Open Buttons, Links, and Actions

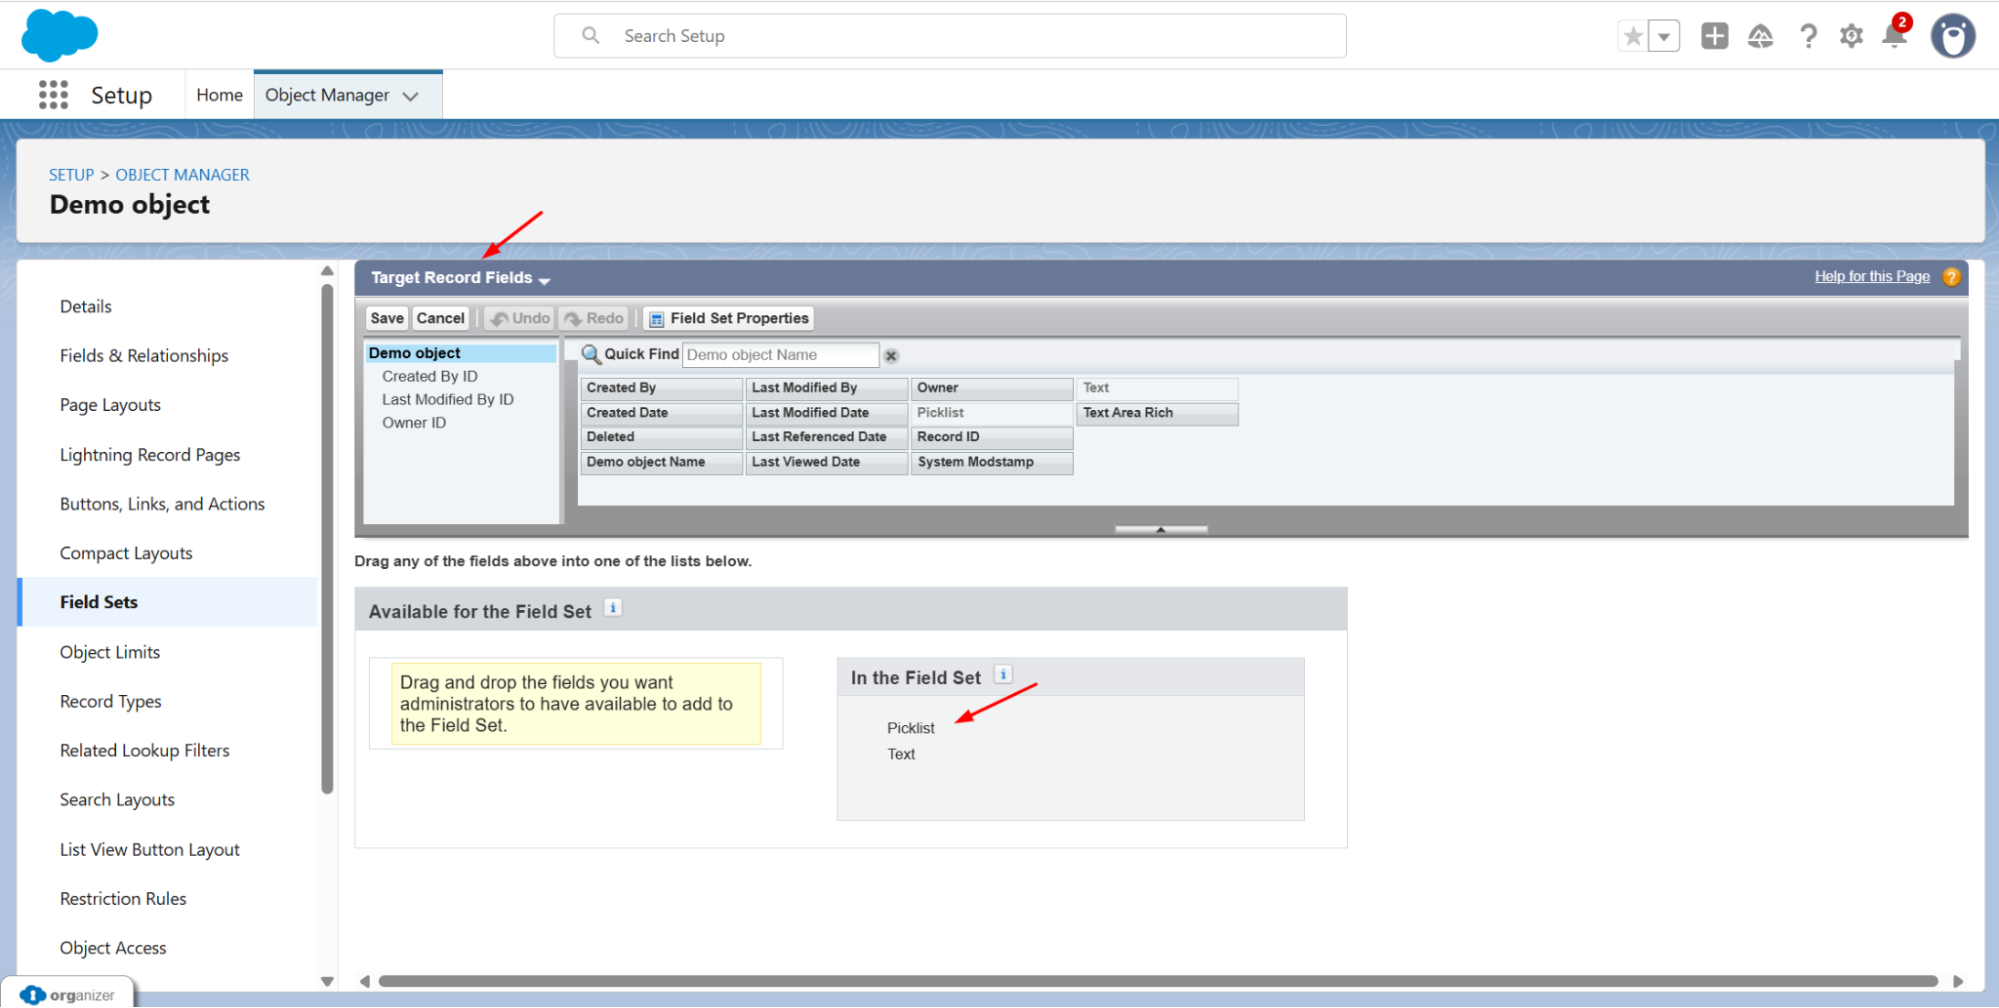(162, 504)
